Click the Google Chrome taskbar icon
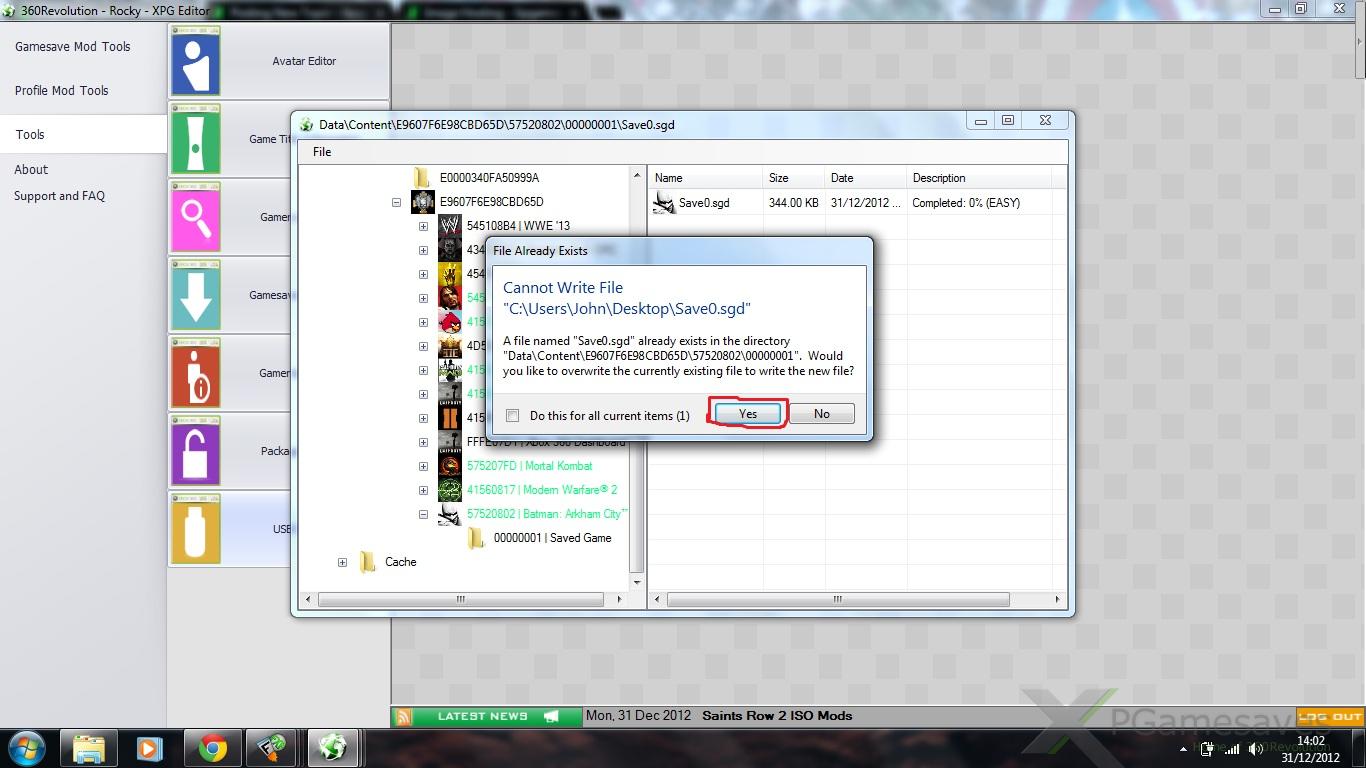 (x=212, y=748)
